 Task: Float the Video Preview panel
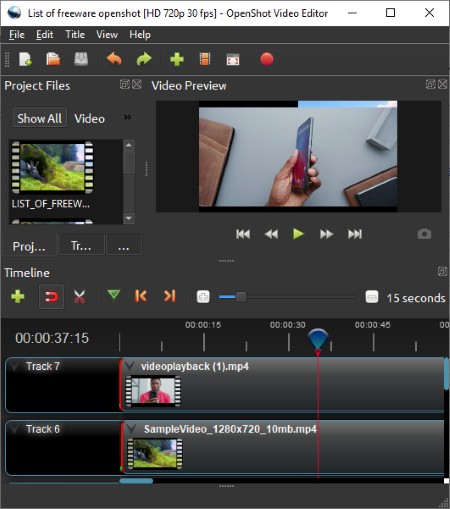pos(431,84)
